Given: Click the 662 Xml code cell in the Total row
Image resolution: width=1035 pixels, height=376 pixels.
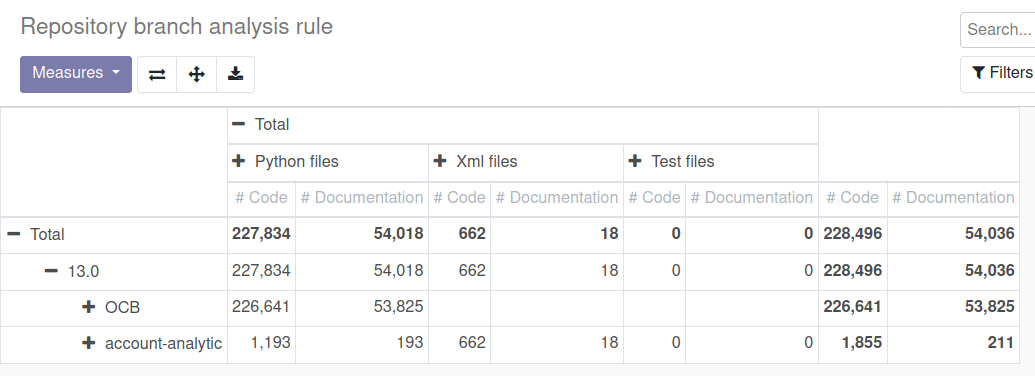Looking at the screenshot, I should (459, 235).
